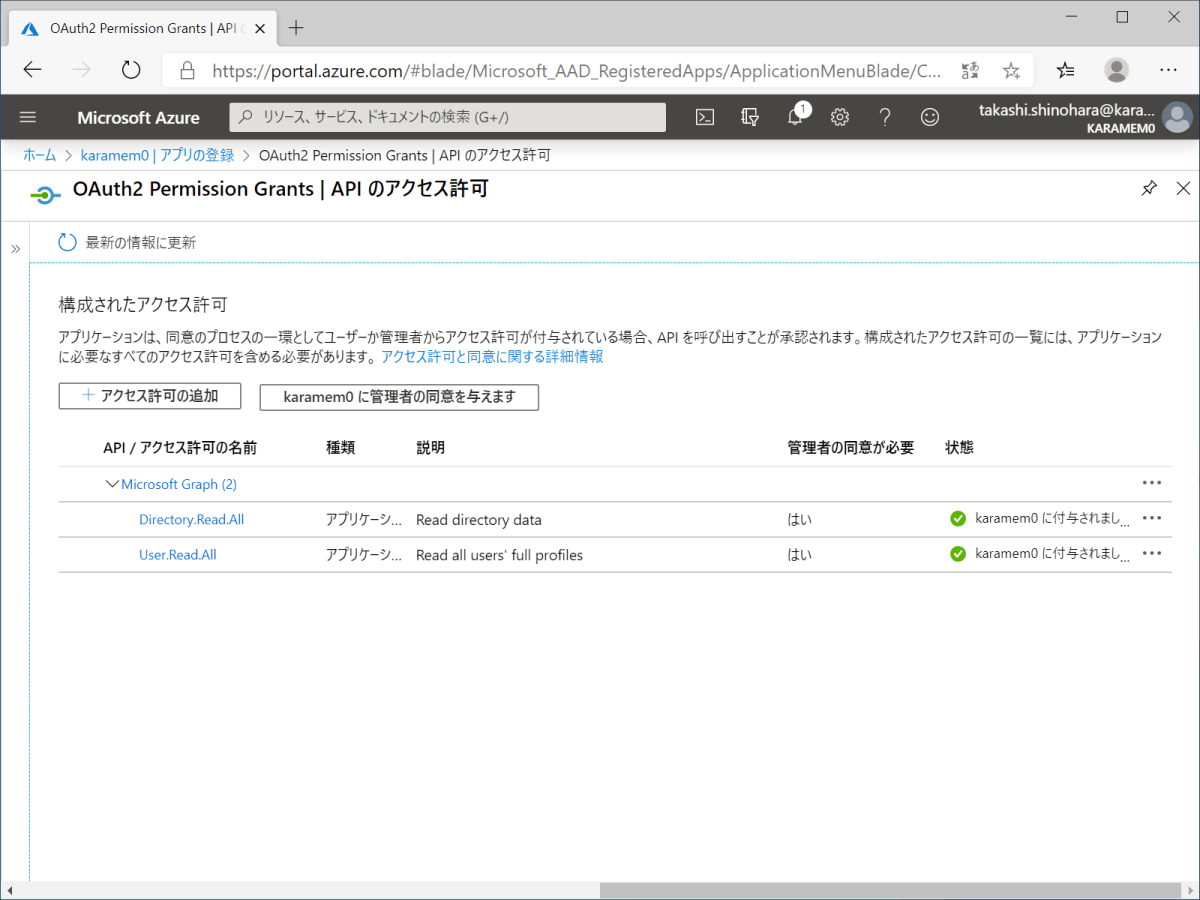Click the browser back arrow
Viewport: 1200px width, 900px height.
pos(32,70)
